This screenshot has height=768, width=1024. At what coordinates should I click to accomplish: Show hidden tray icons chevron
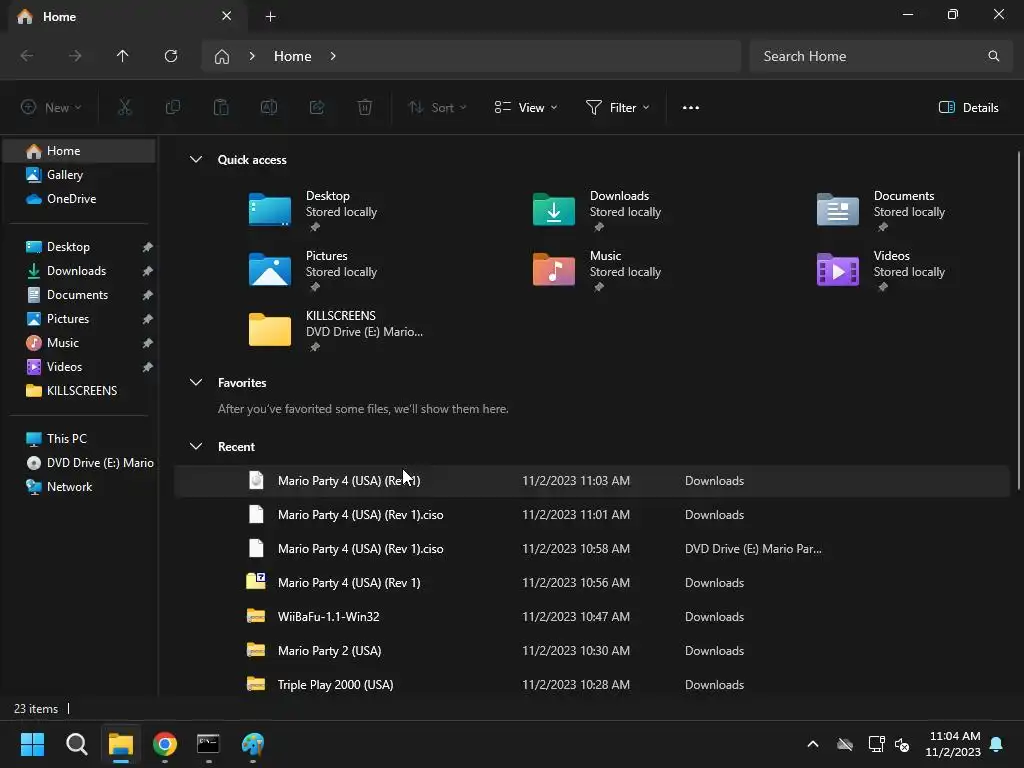(x=812, y=744)
